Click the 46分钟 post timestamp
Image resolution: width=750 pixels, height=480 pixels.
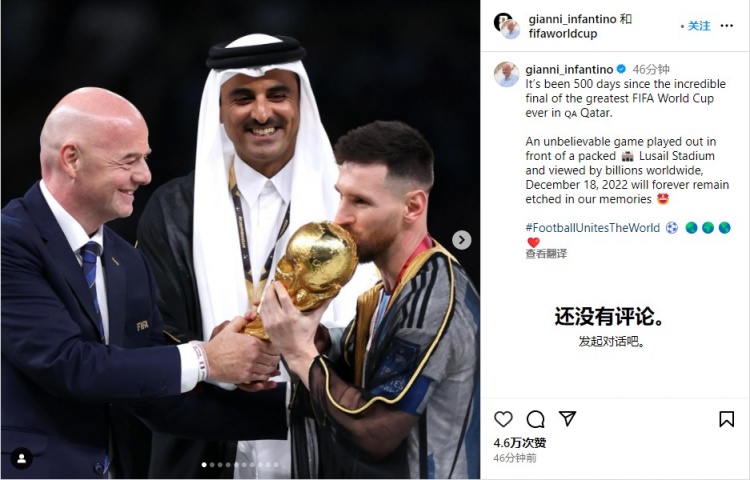coord(651,70)
